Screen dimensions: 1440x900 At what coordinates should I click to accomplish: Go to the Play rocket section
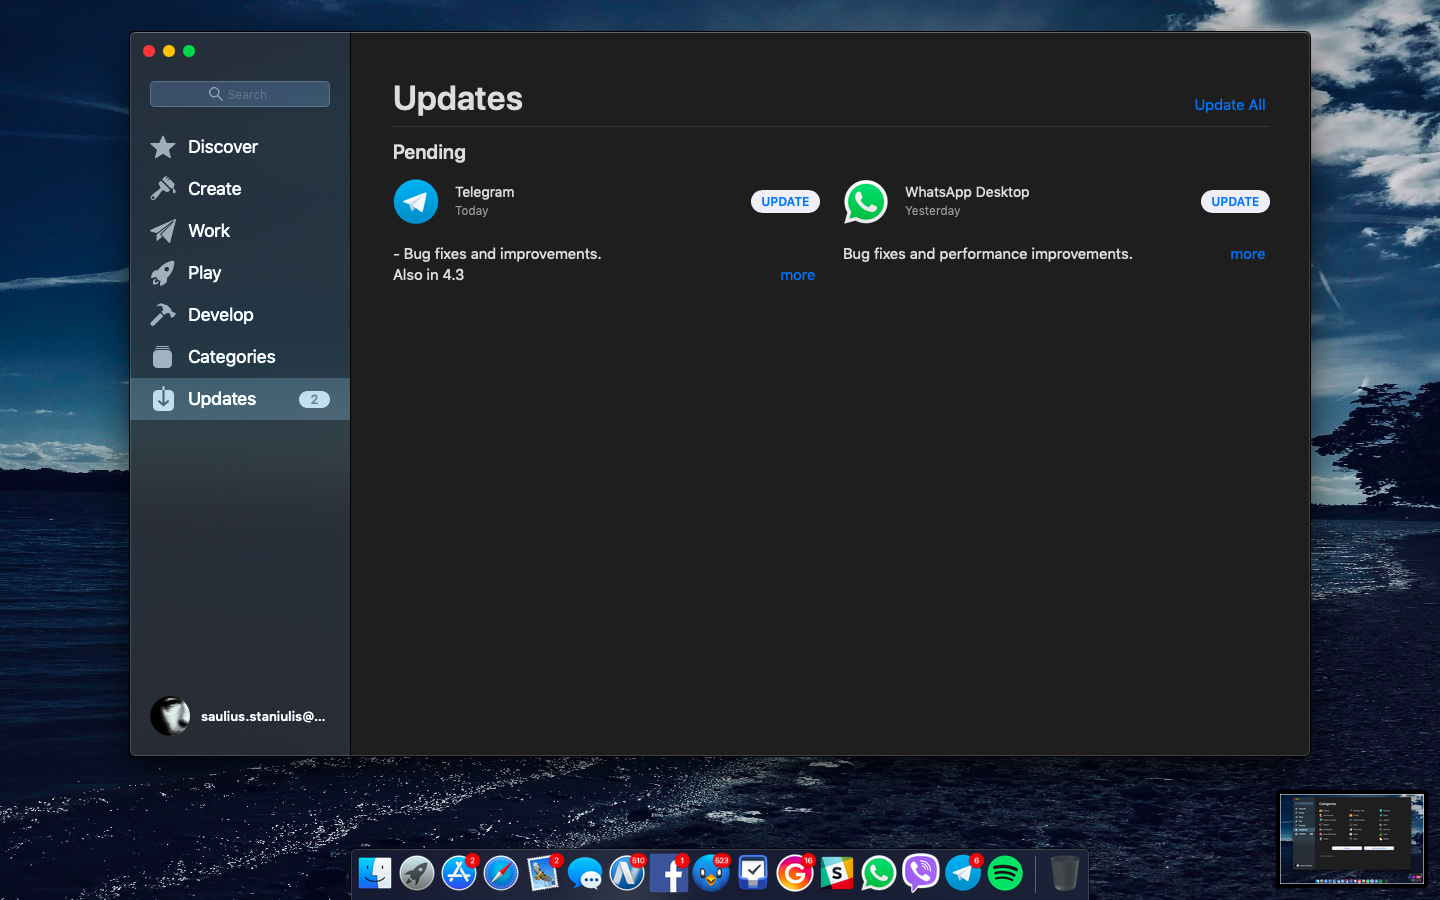point(204,273)
